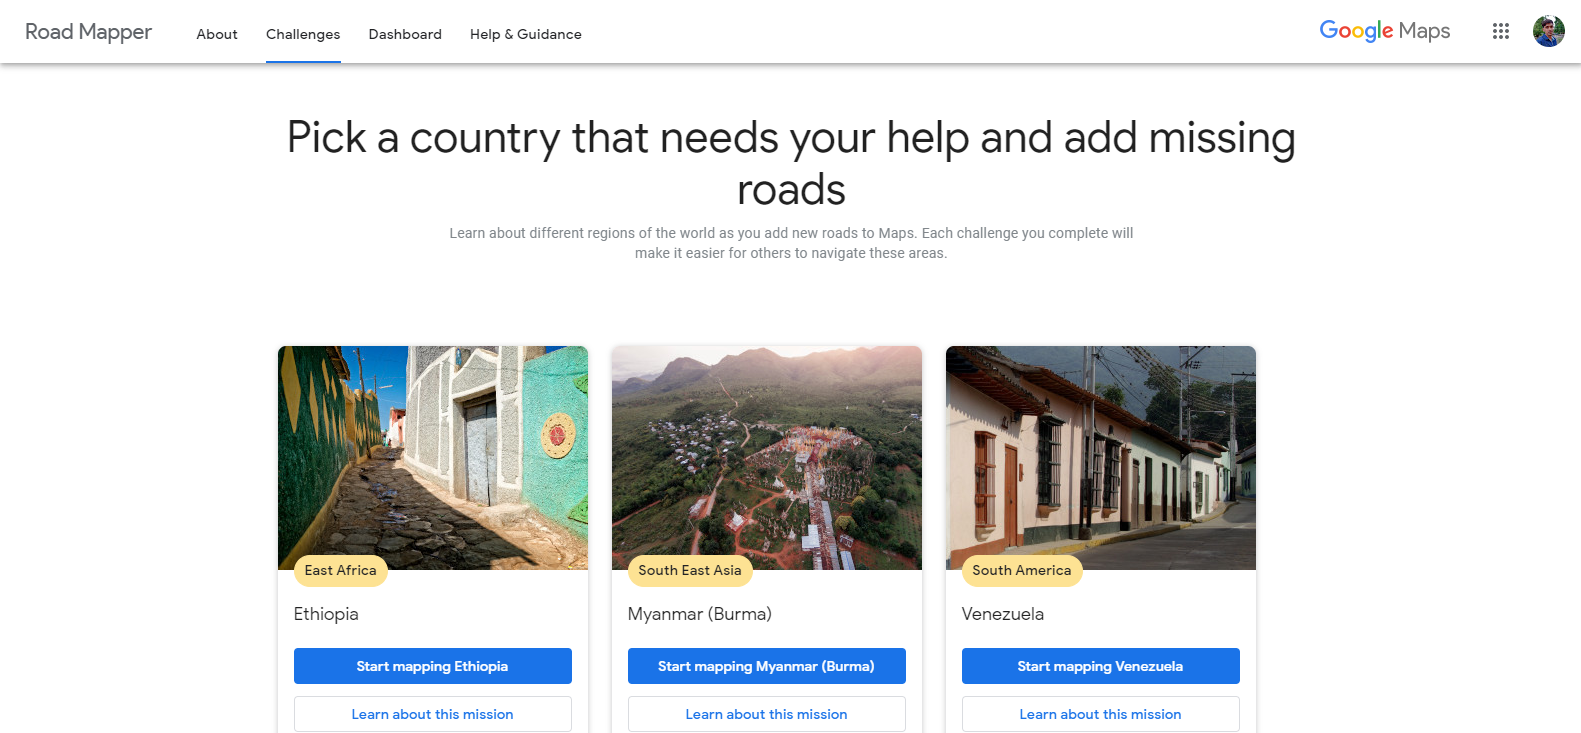Click the Myanmar aerial photo thumbnail
Image resolution: width=1581 pixels, height=733 pixels.
pyautogui.click(x=767, y=458)
